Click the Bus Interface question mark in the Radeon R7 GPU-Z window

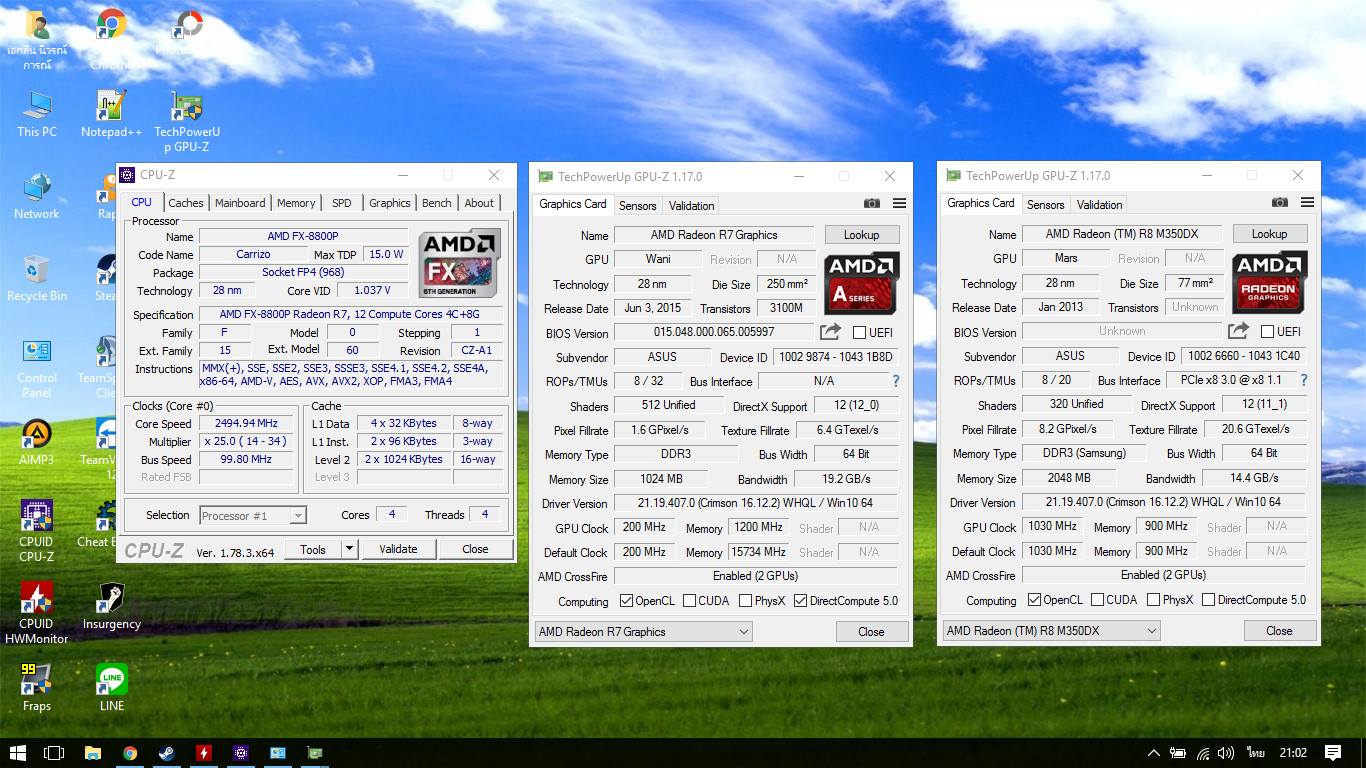(x=895, y=381)
